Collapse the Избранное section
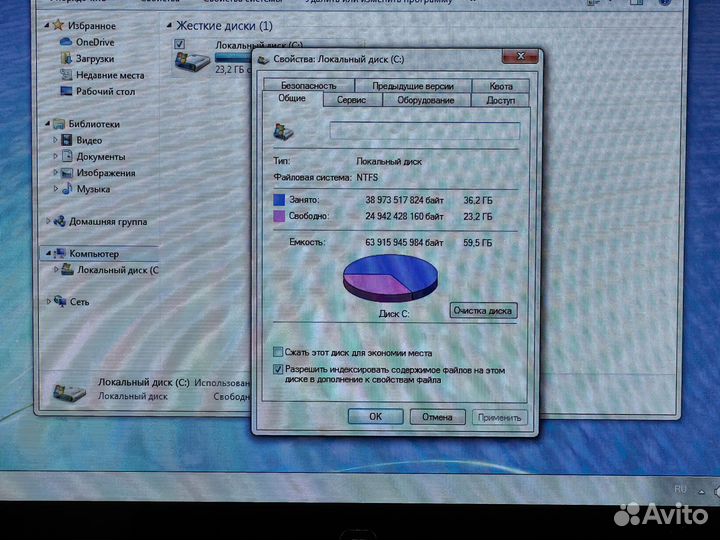Viewport: 720px width, 540px height. tap(47, 26)
